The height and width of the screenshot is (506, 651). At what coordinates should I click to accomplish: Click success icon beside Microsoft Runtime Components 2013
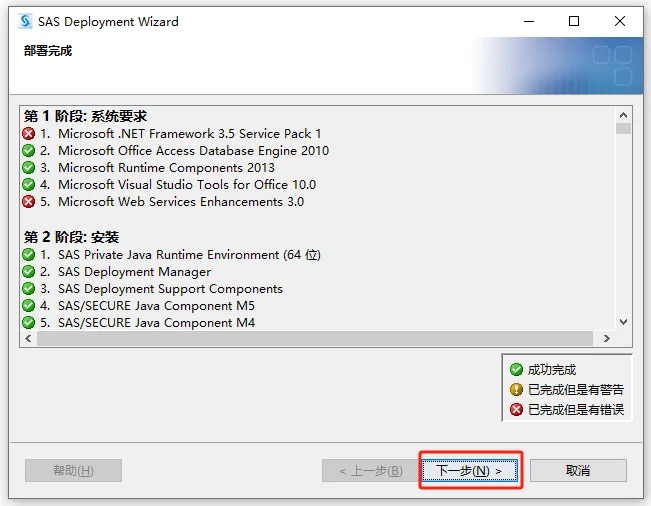click(29, 168)
